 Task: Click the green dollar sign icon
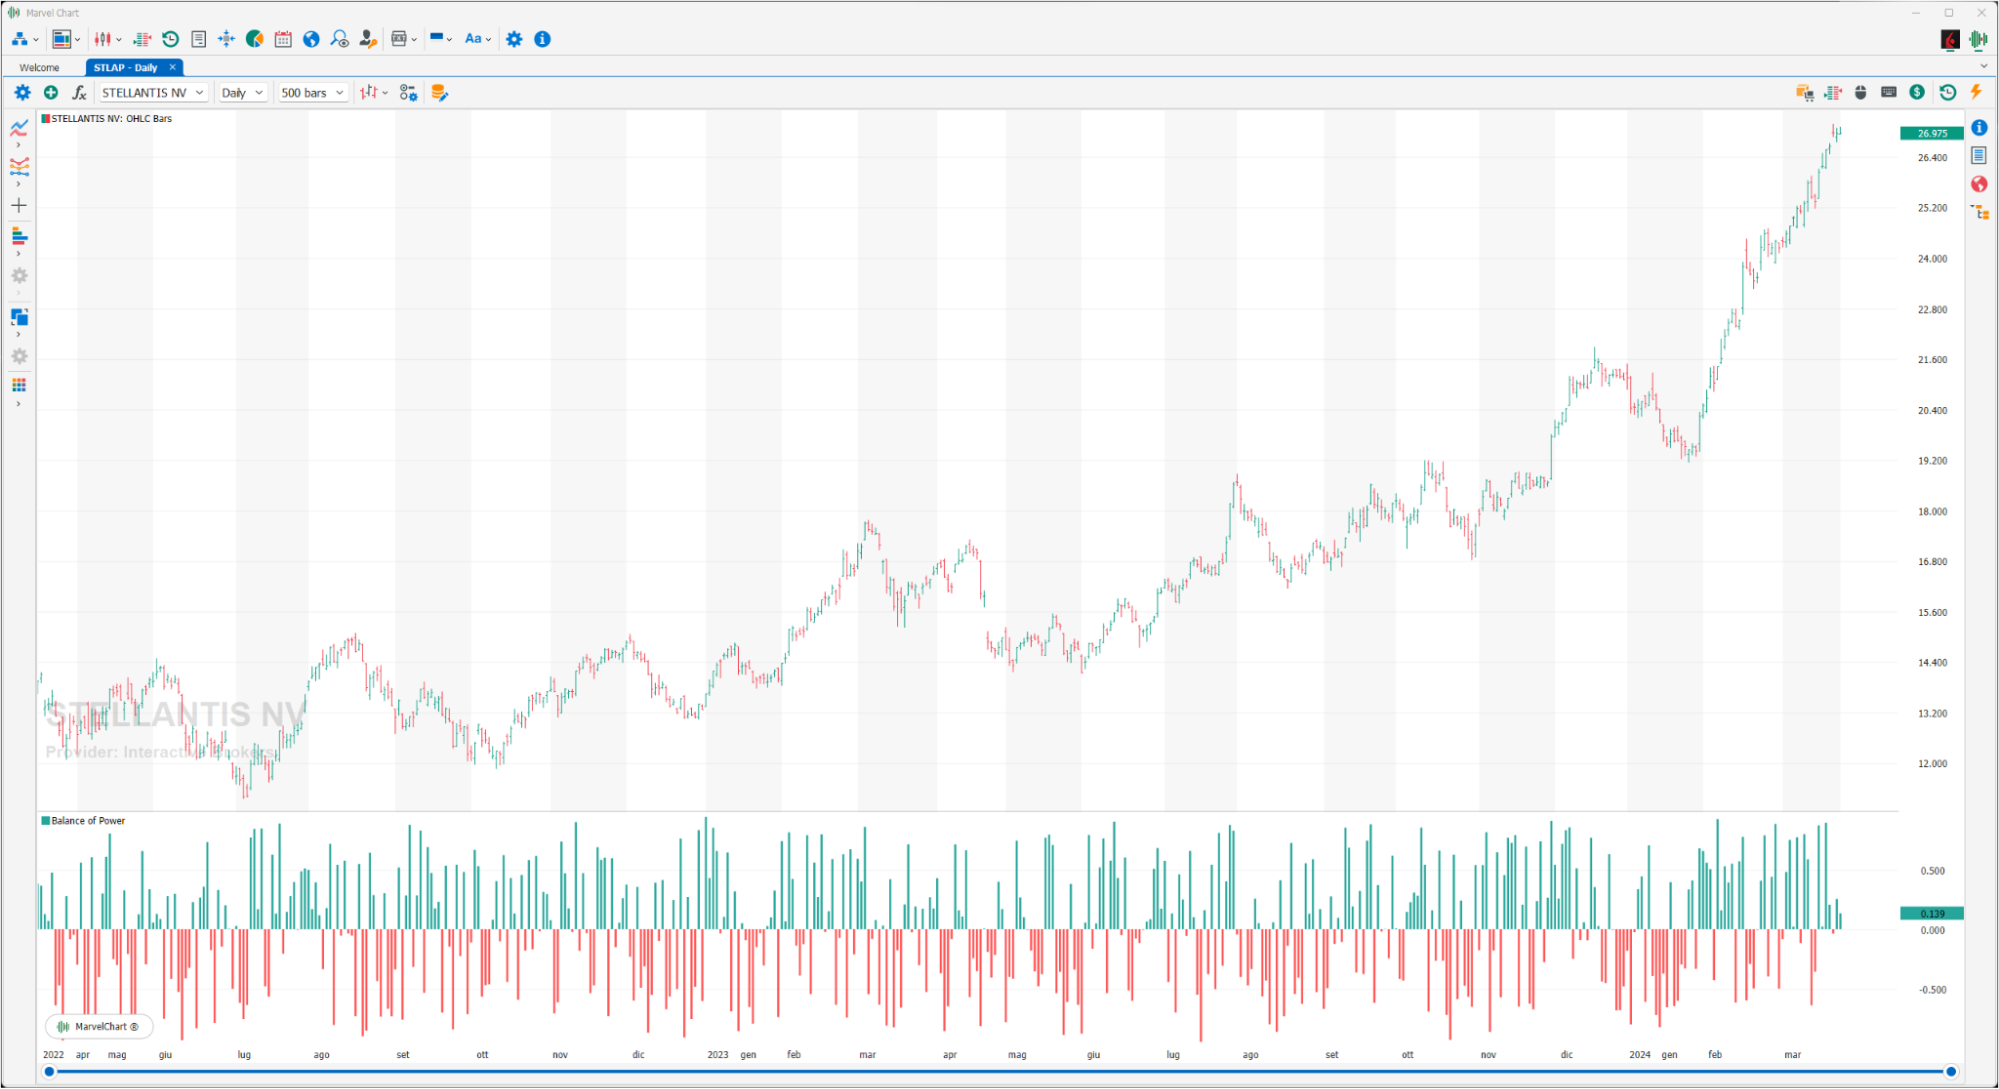(1917, 92)
